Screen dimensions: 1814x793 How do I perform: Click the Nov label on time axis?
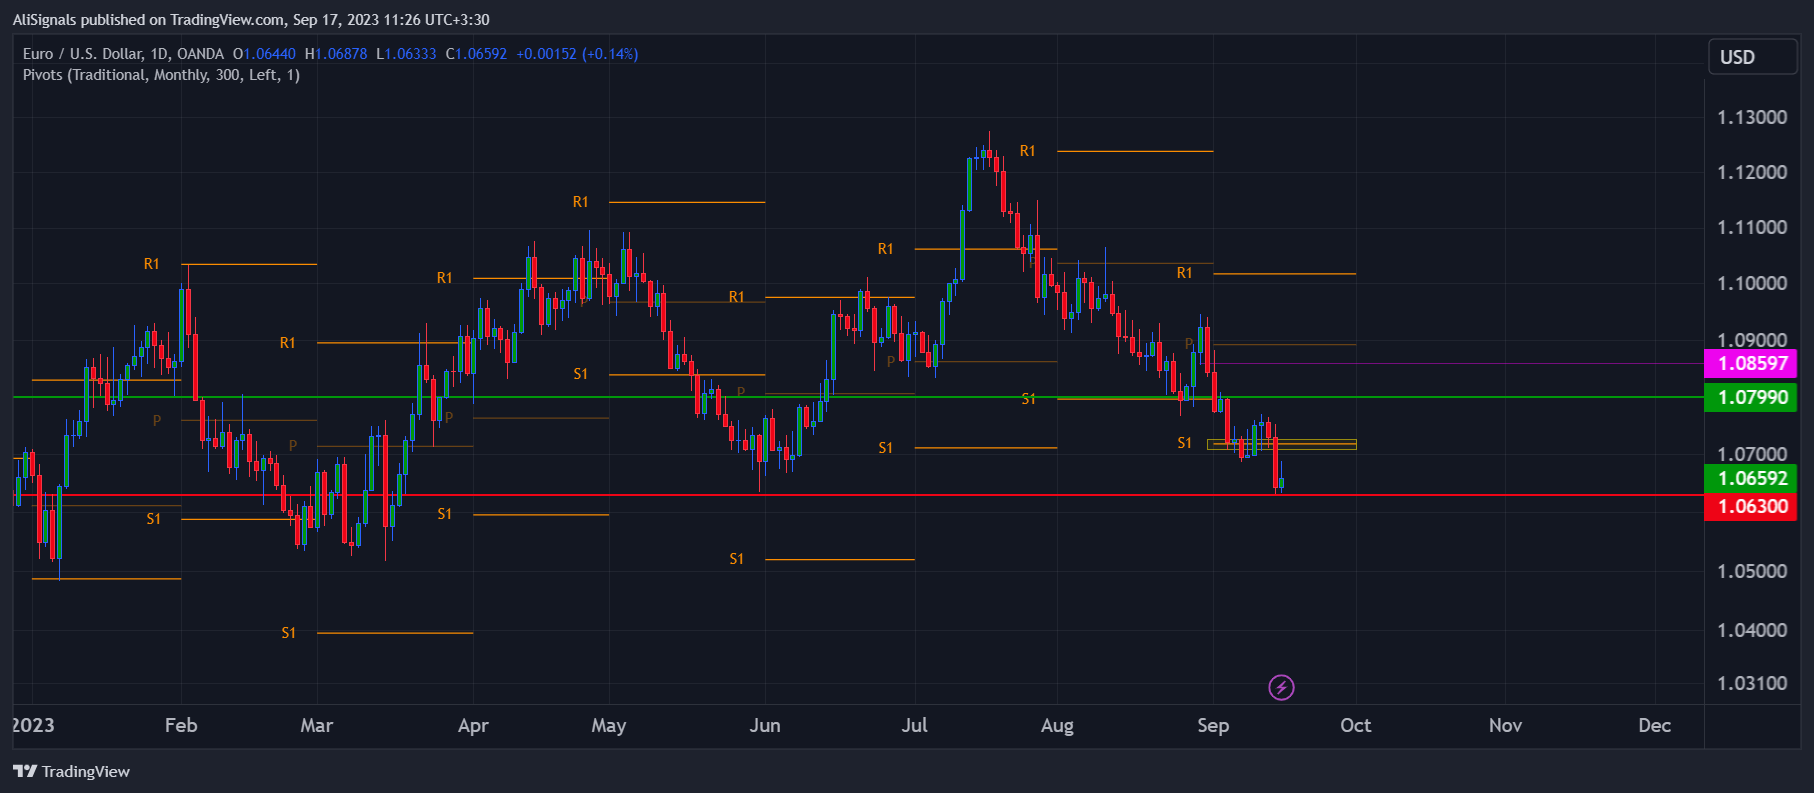coord(1505,726)
